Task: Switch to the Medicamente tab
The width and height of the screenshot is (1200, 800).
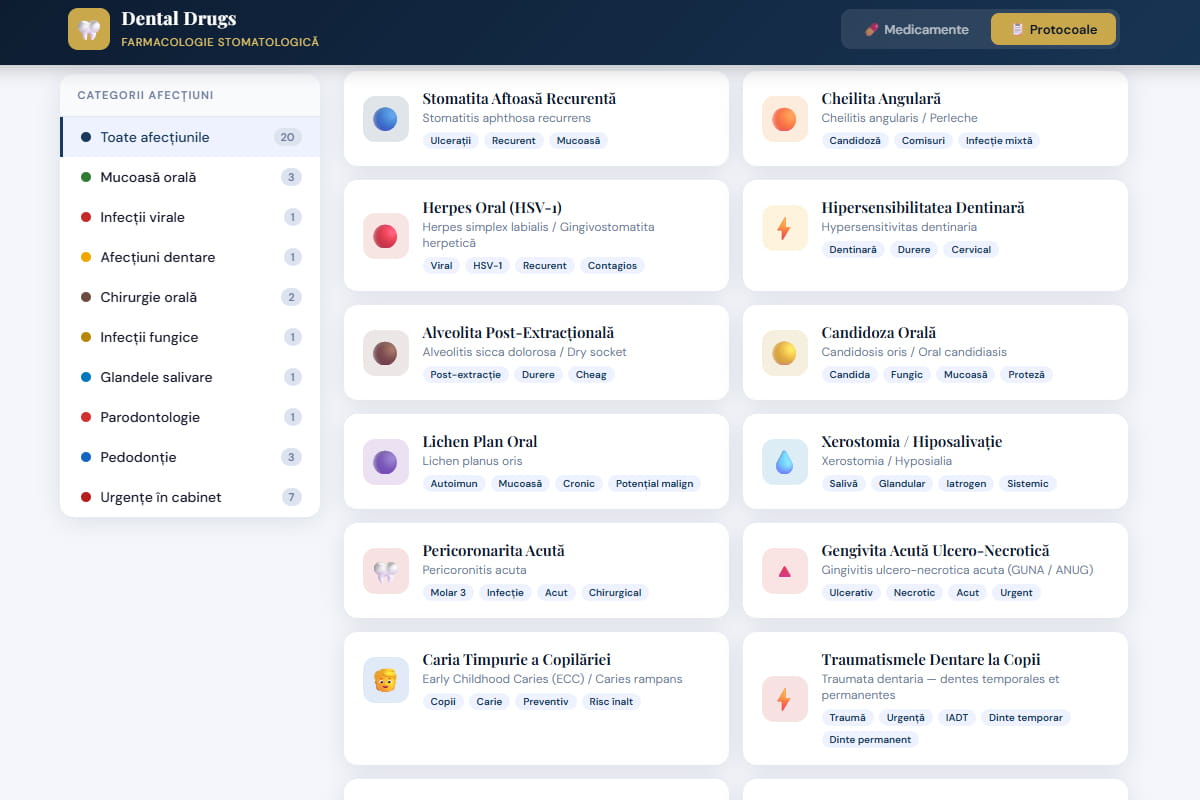Action: click(x=916, y=29)
